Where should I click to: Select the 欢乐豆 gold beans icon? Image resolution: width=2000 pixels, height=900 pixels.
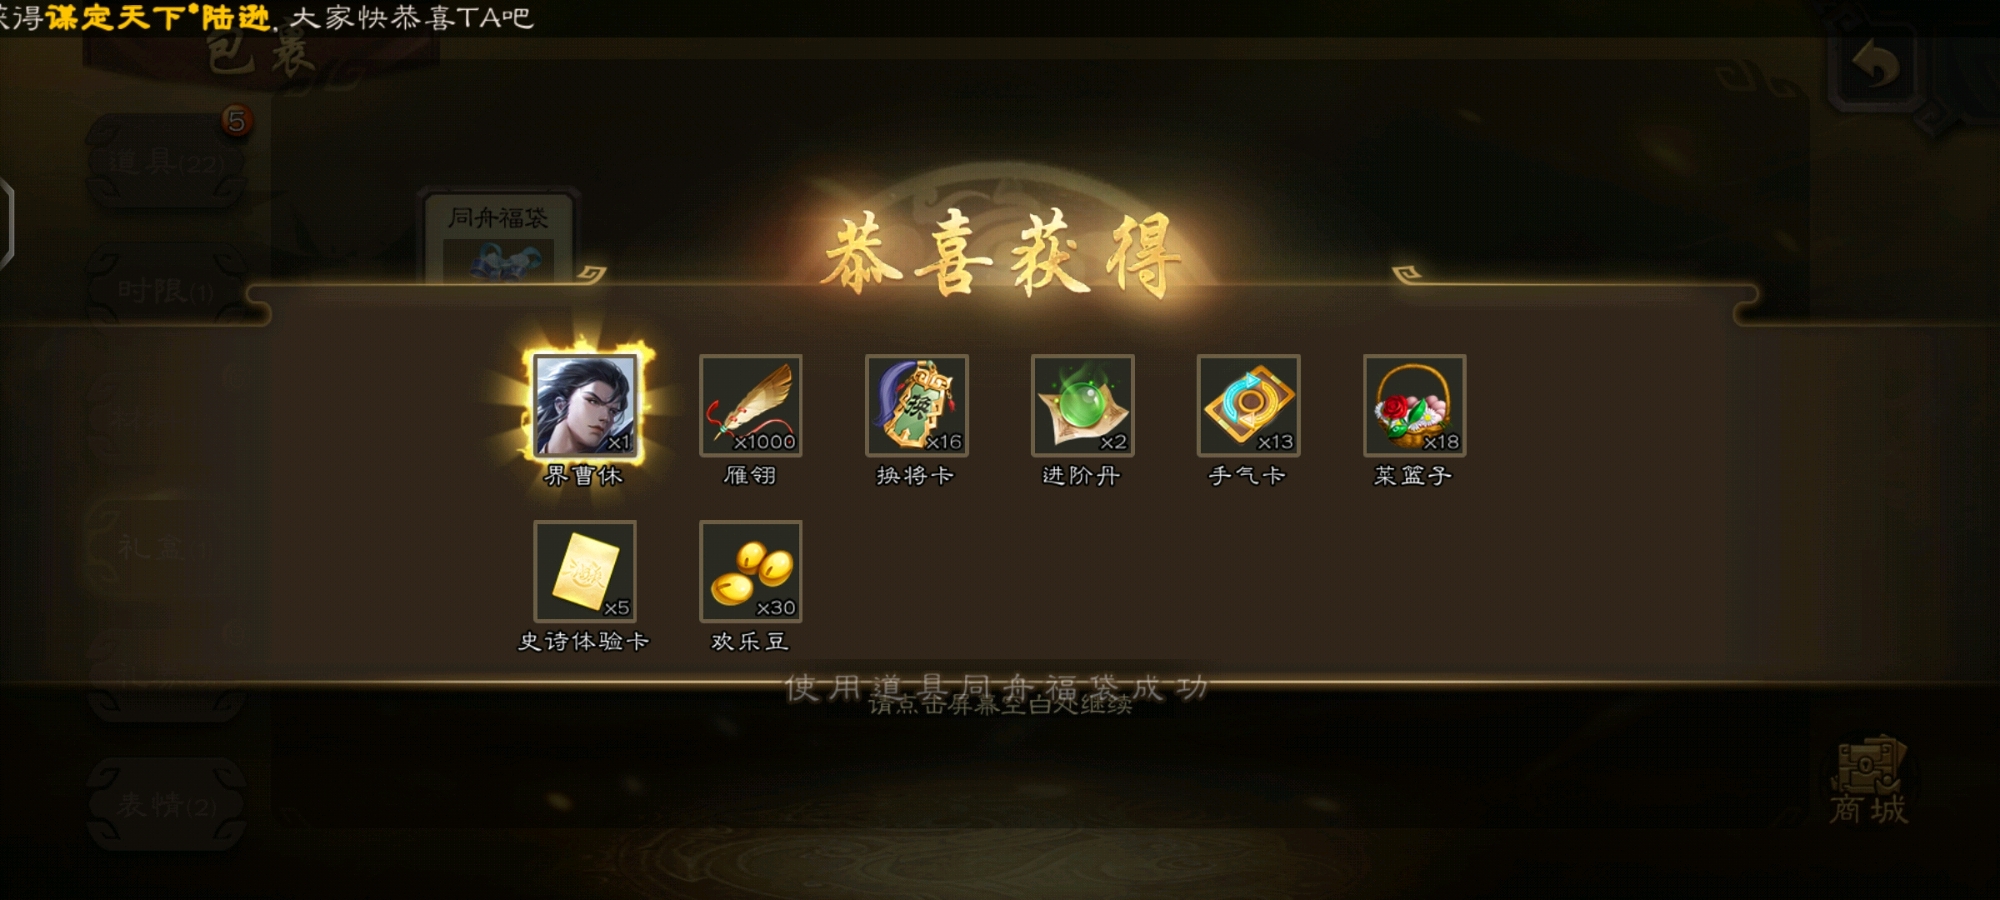click(x=751, y=571)
